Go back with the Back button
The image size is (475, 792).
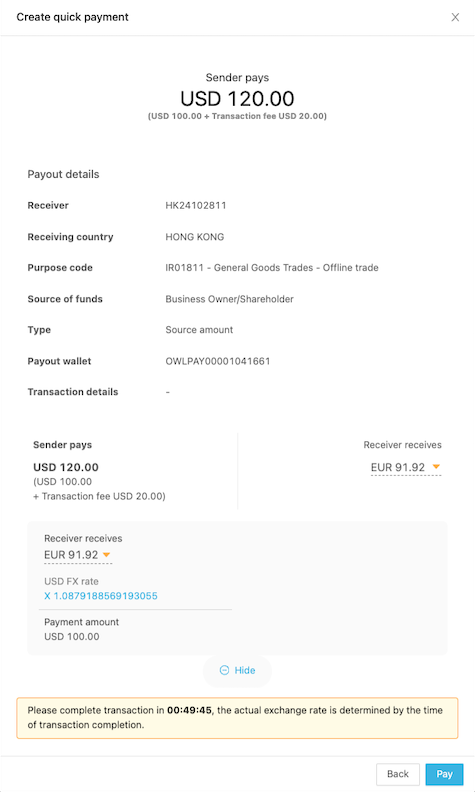(x=398, y=774)
